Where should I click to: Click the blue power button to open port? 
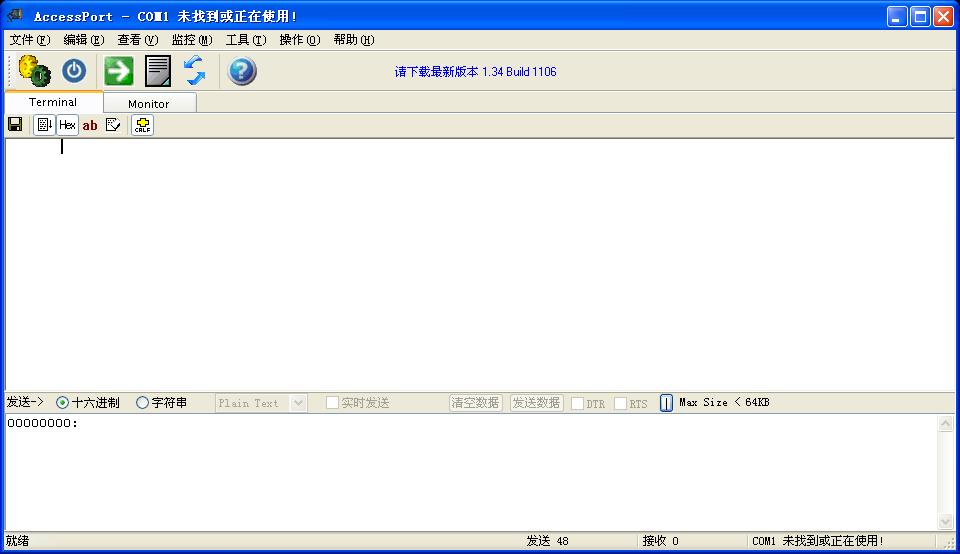pyautogui.click(x=74, y=71)
